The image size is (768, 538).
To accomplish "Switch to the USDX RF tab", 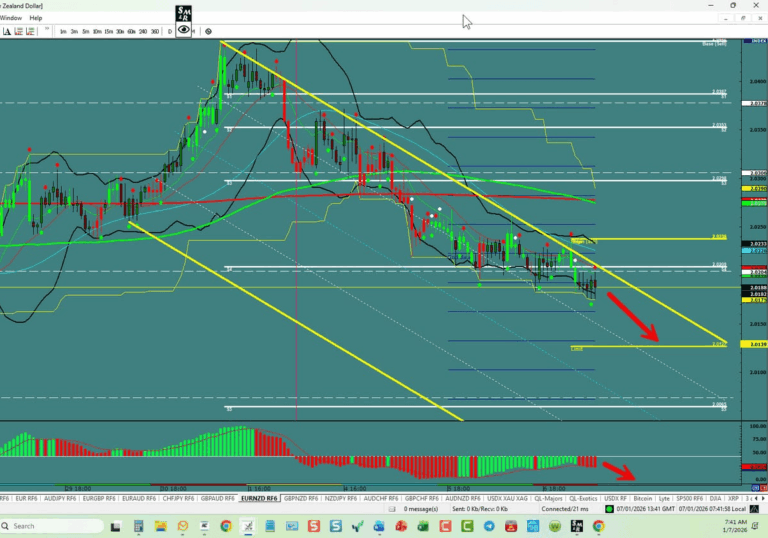I will pyautogui.click(x=615, y=498).
